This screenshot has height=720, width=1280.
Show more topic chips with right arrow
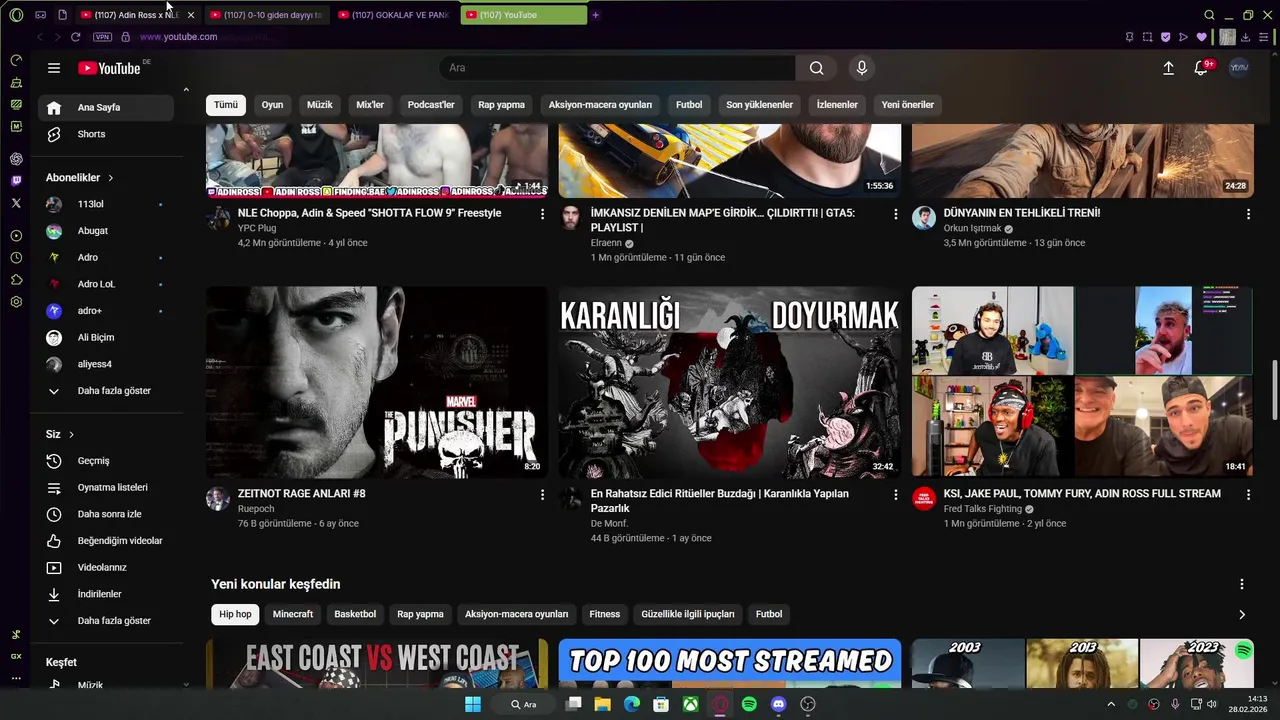click(1242, 615)
